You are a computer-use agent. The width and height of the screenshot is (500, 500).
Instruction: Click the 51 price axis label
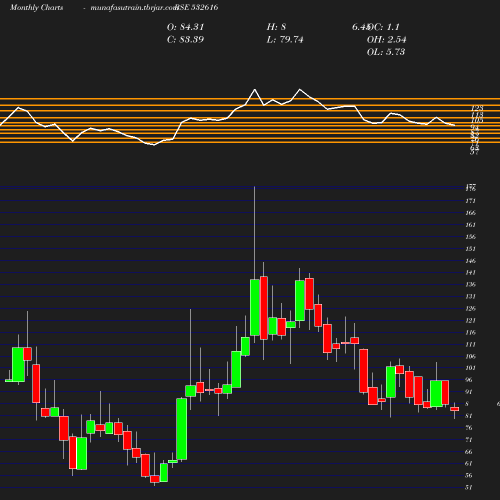click(x=469, y=487)
